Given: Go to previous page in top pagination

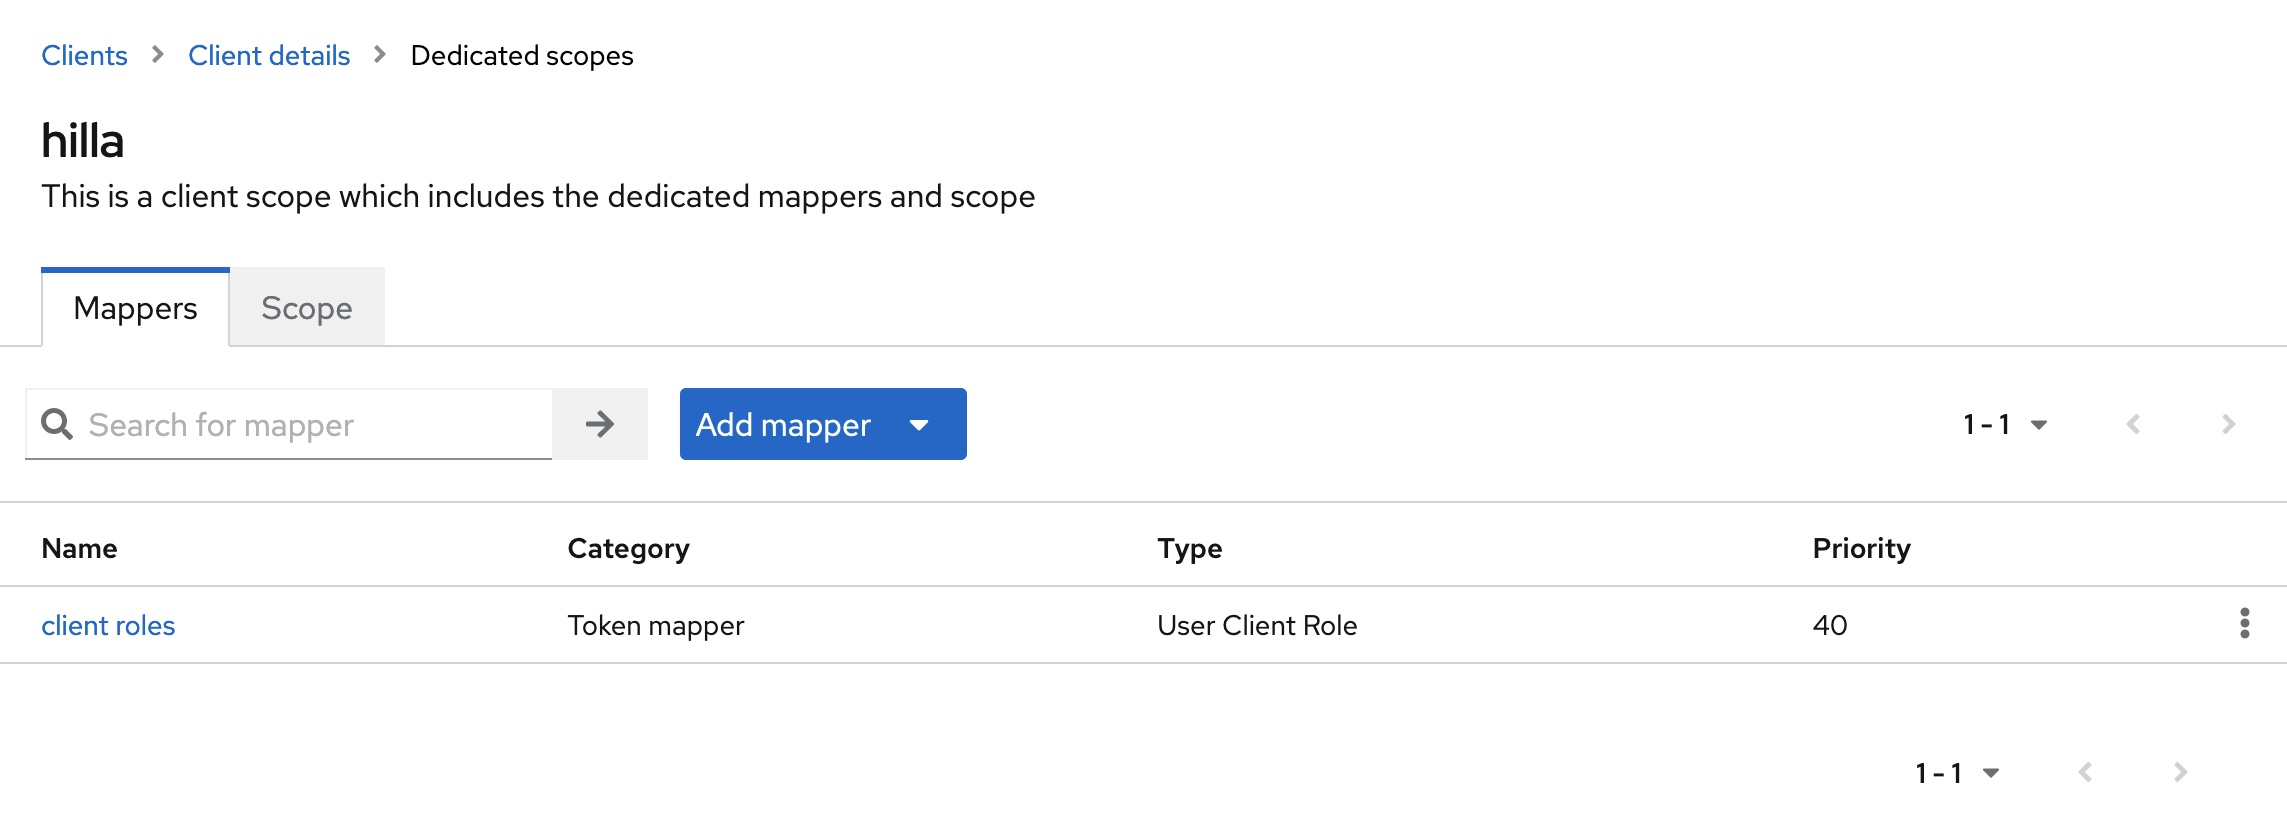Looking at the screenshot, I should [2133, 424].
